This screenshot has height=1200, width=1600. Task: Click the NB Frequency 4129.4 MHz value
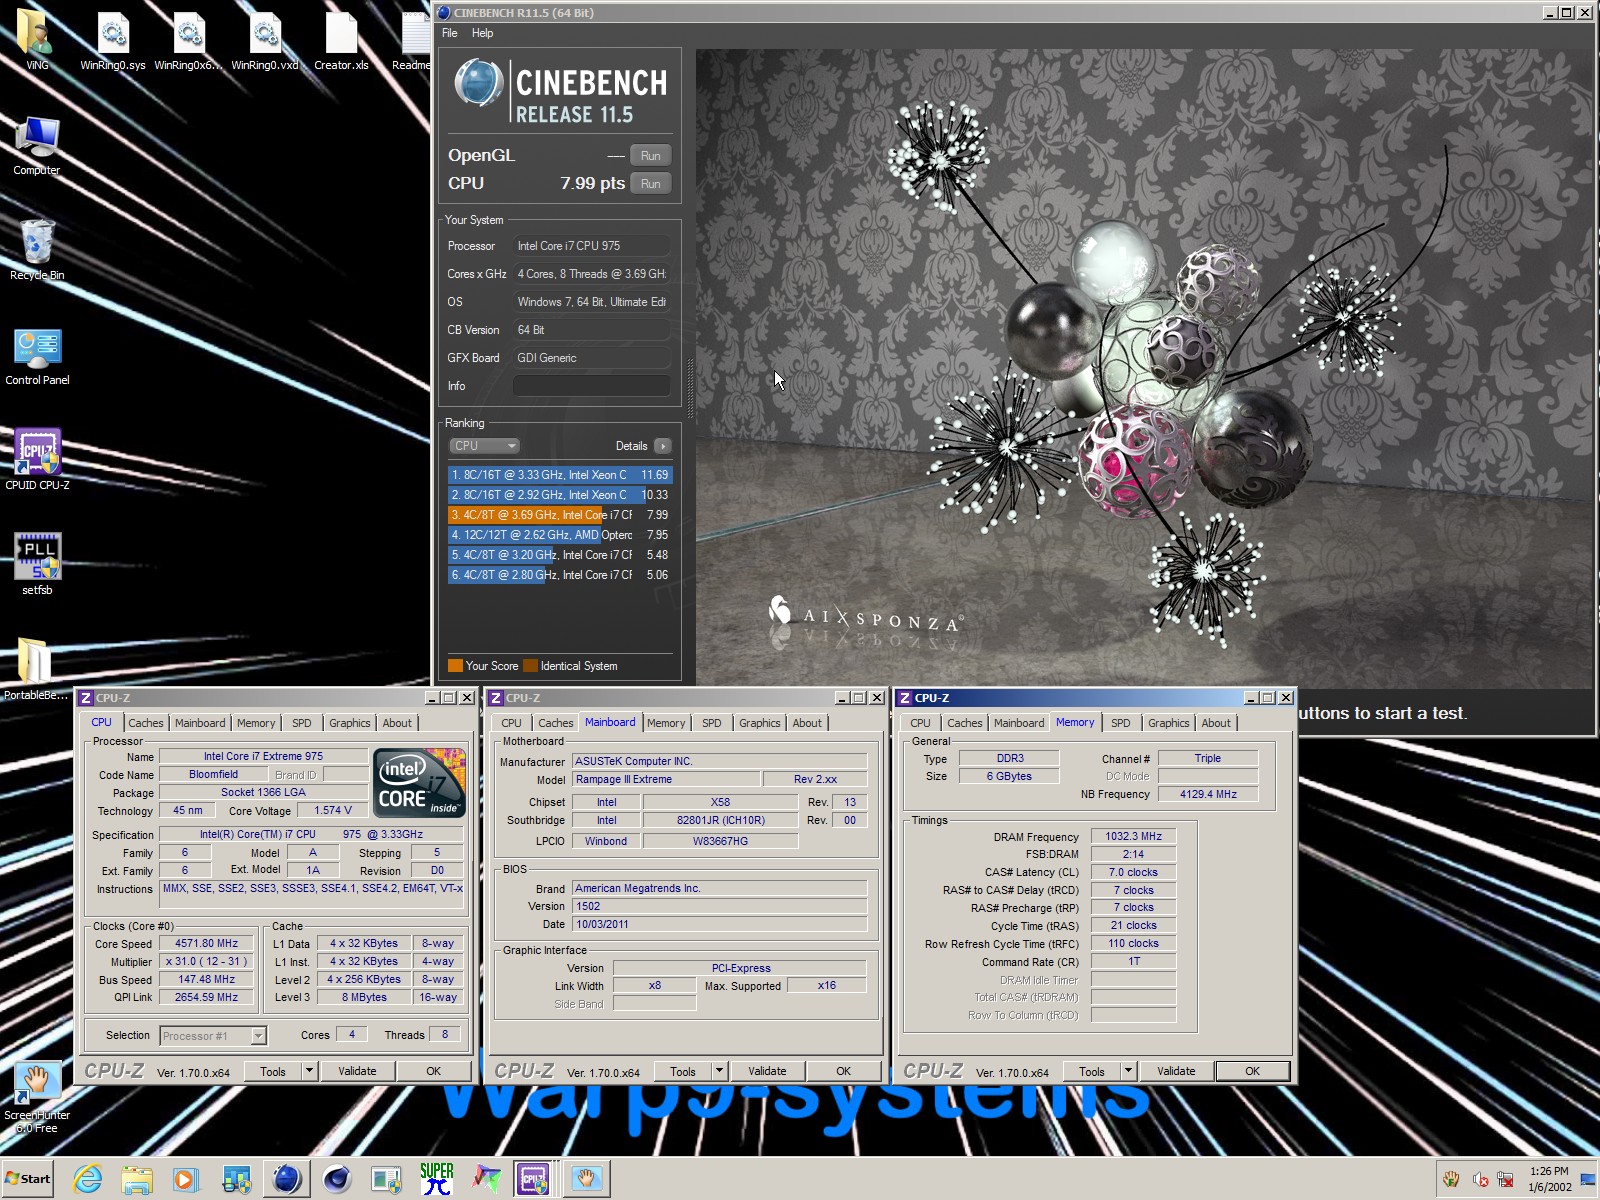[x=1208, y=794]
